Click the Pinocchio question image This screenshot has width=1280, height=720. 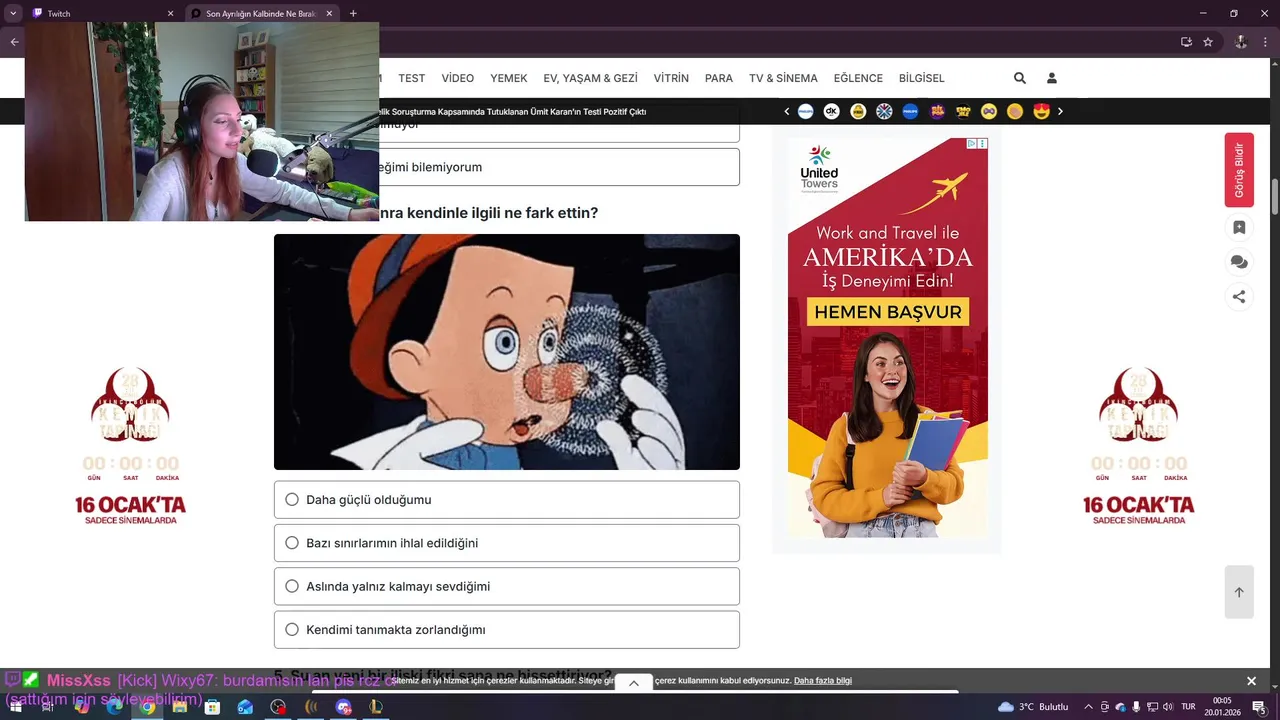pos(507,352)
